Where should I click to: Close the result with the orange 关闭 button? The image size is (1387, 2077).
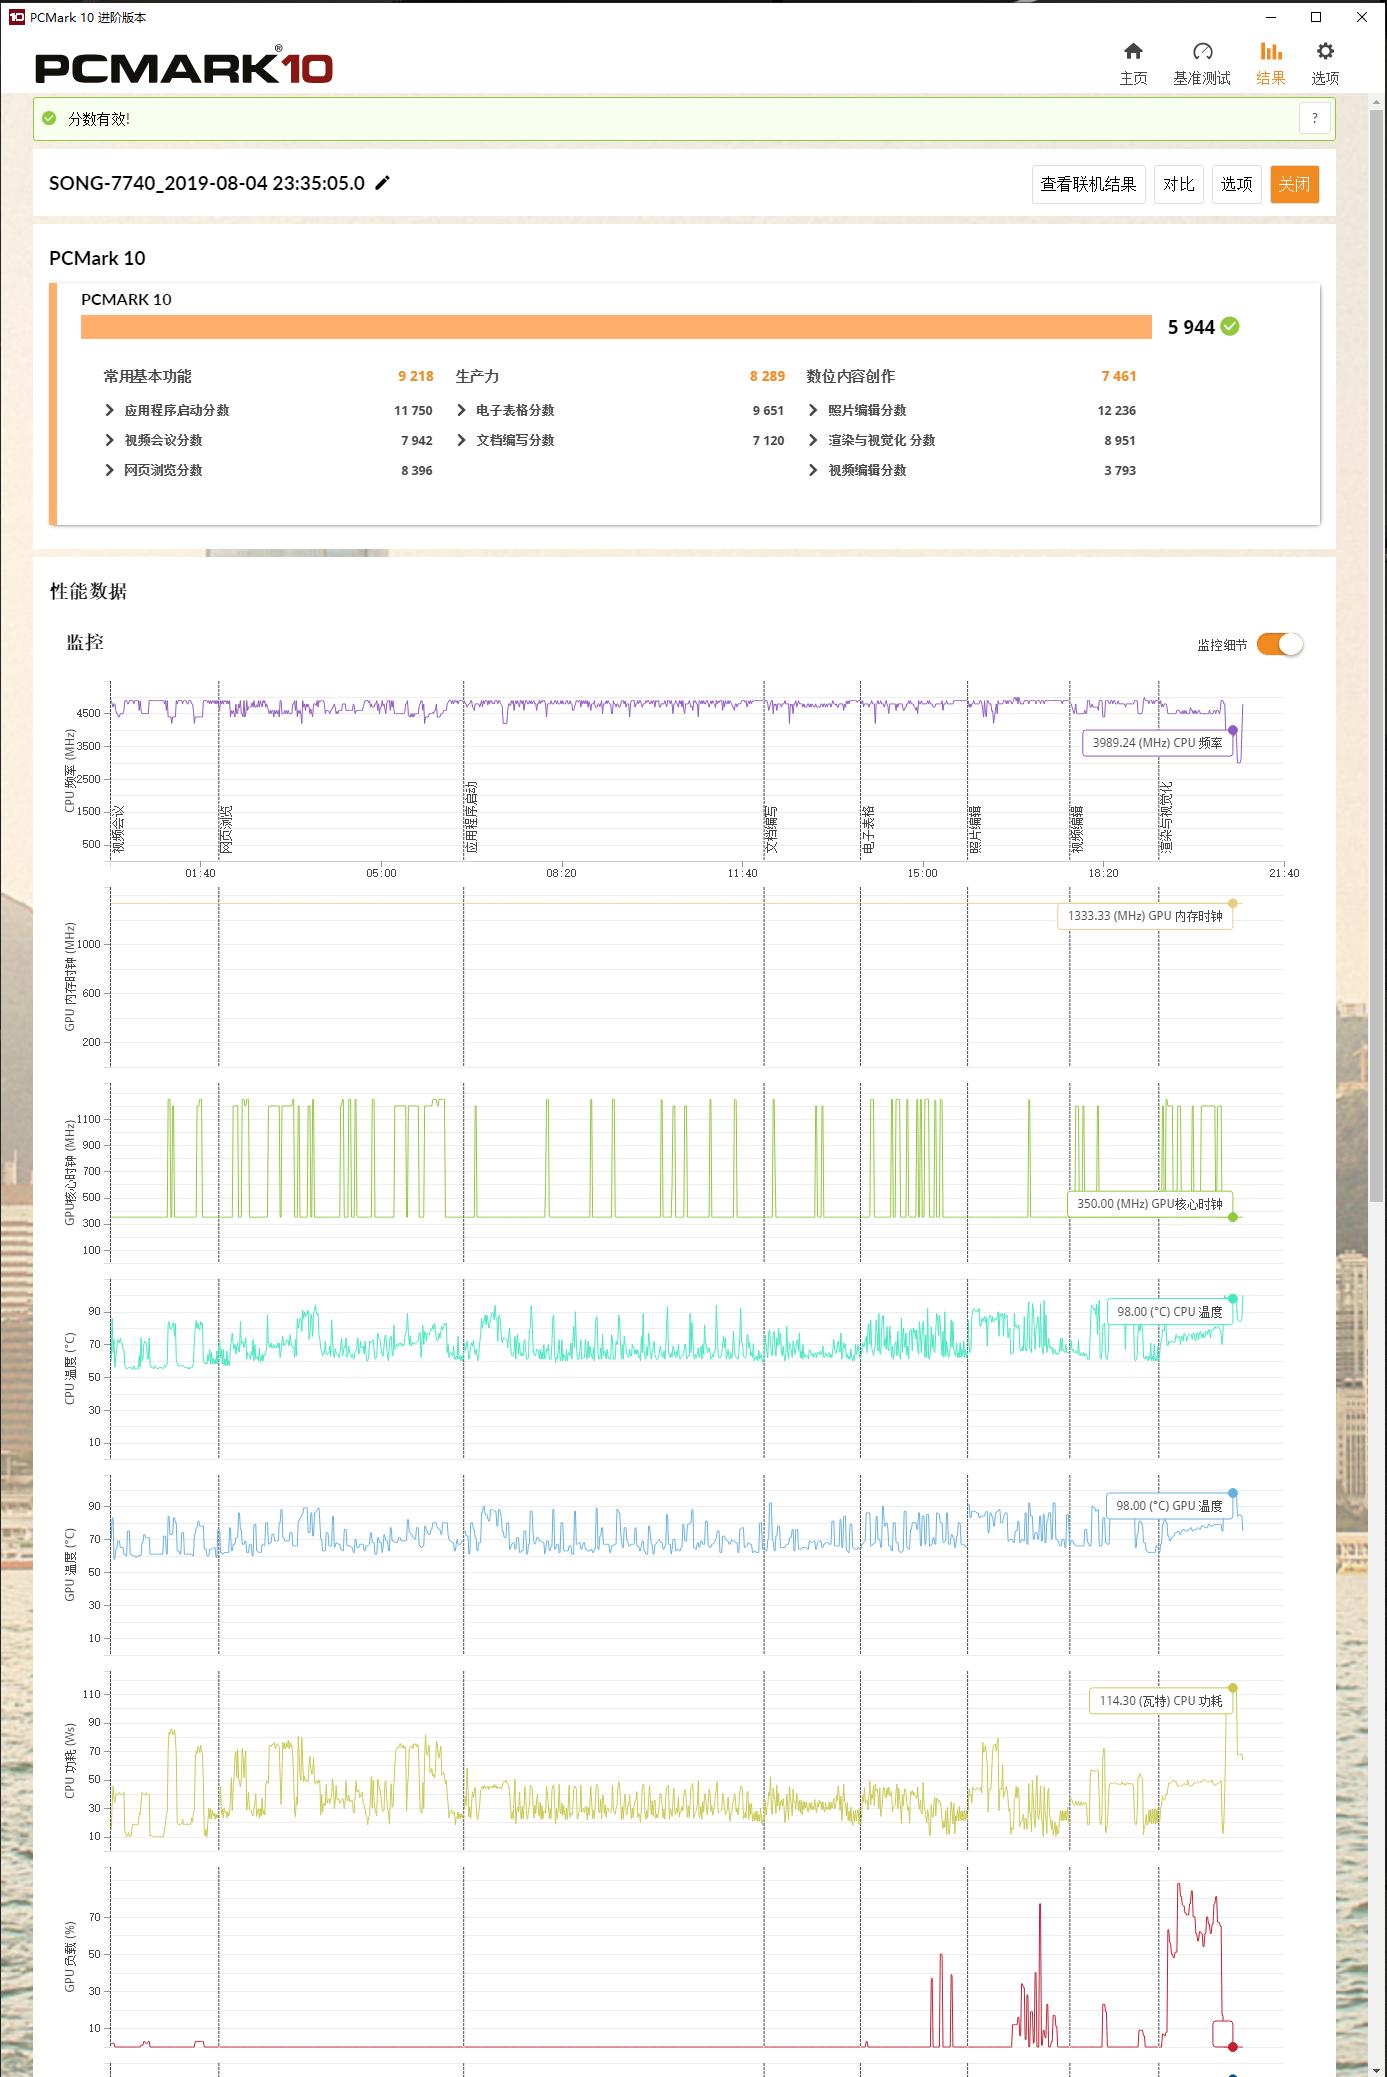pos(1294,184)
